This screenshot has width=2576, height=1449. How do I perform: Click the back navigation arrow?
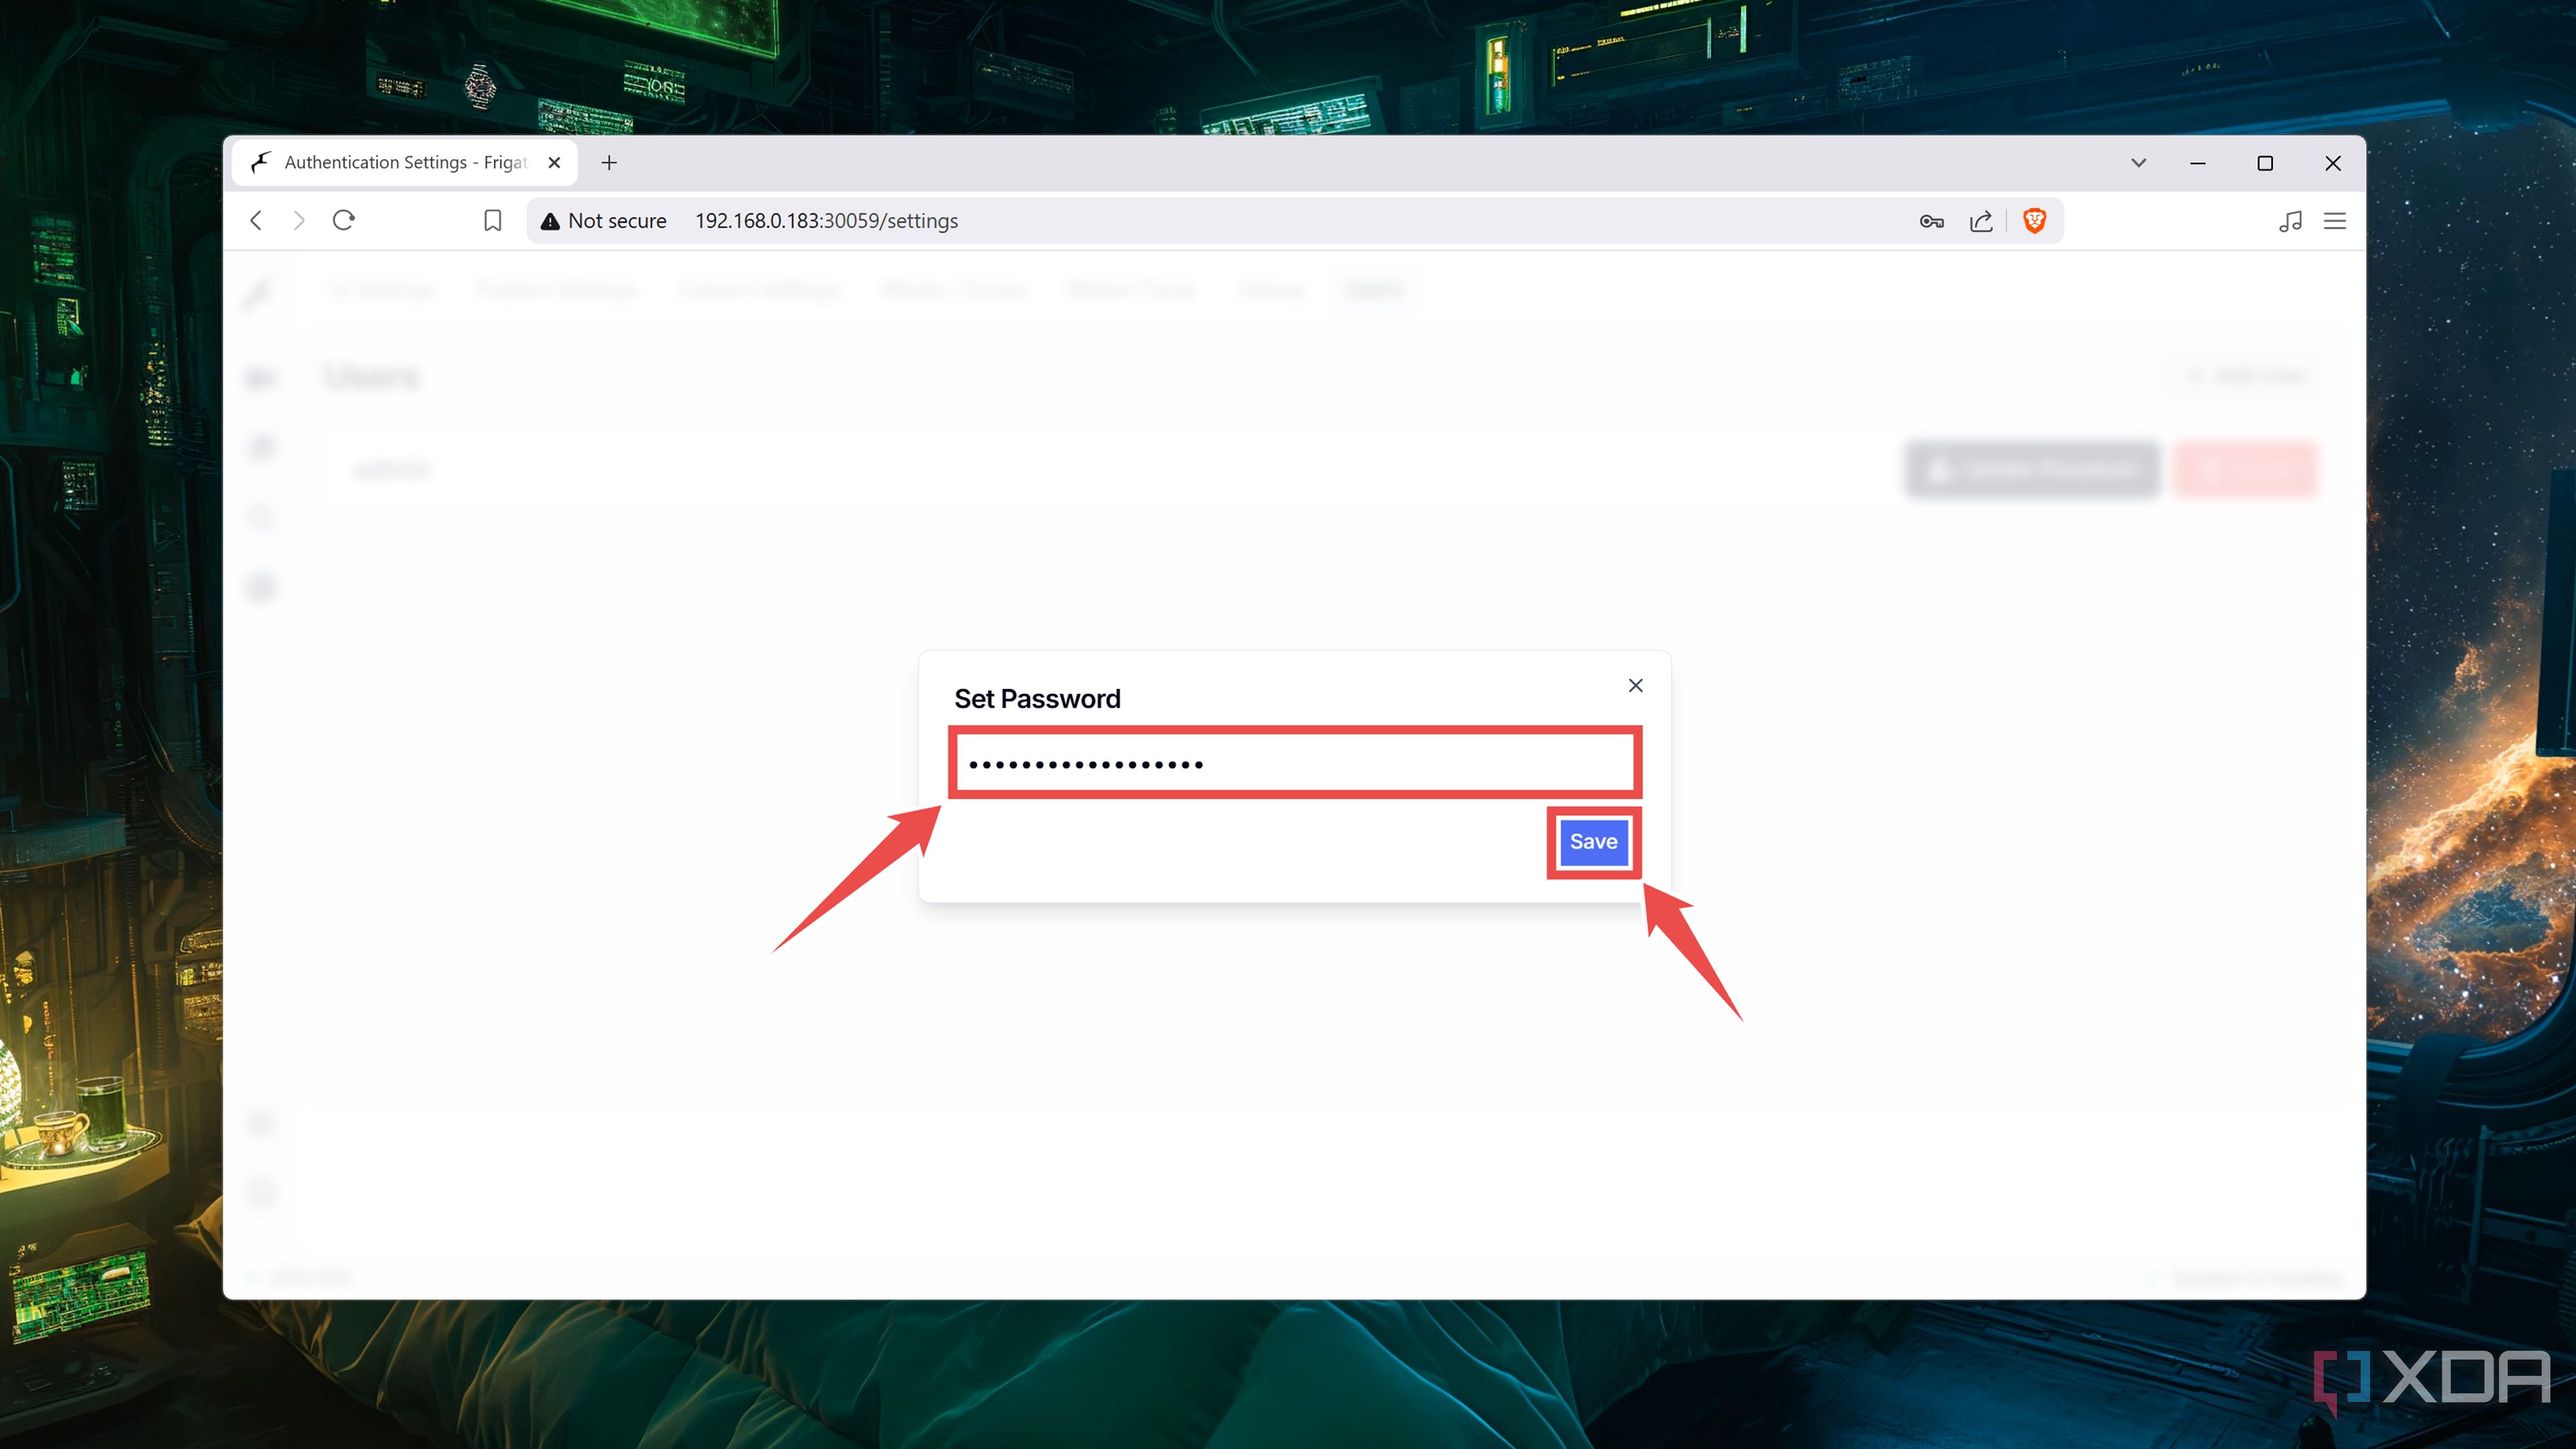256,220
